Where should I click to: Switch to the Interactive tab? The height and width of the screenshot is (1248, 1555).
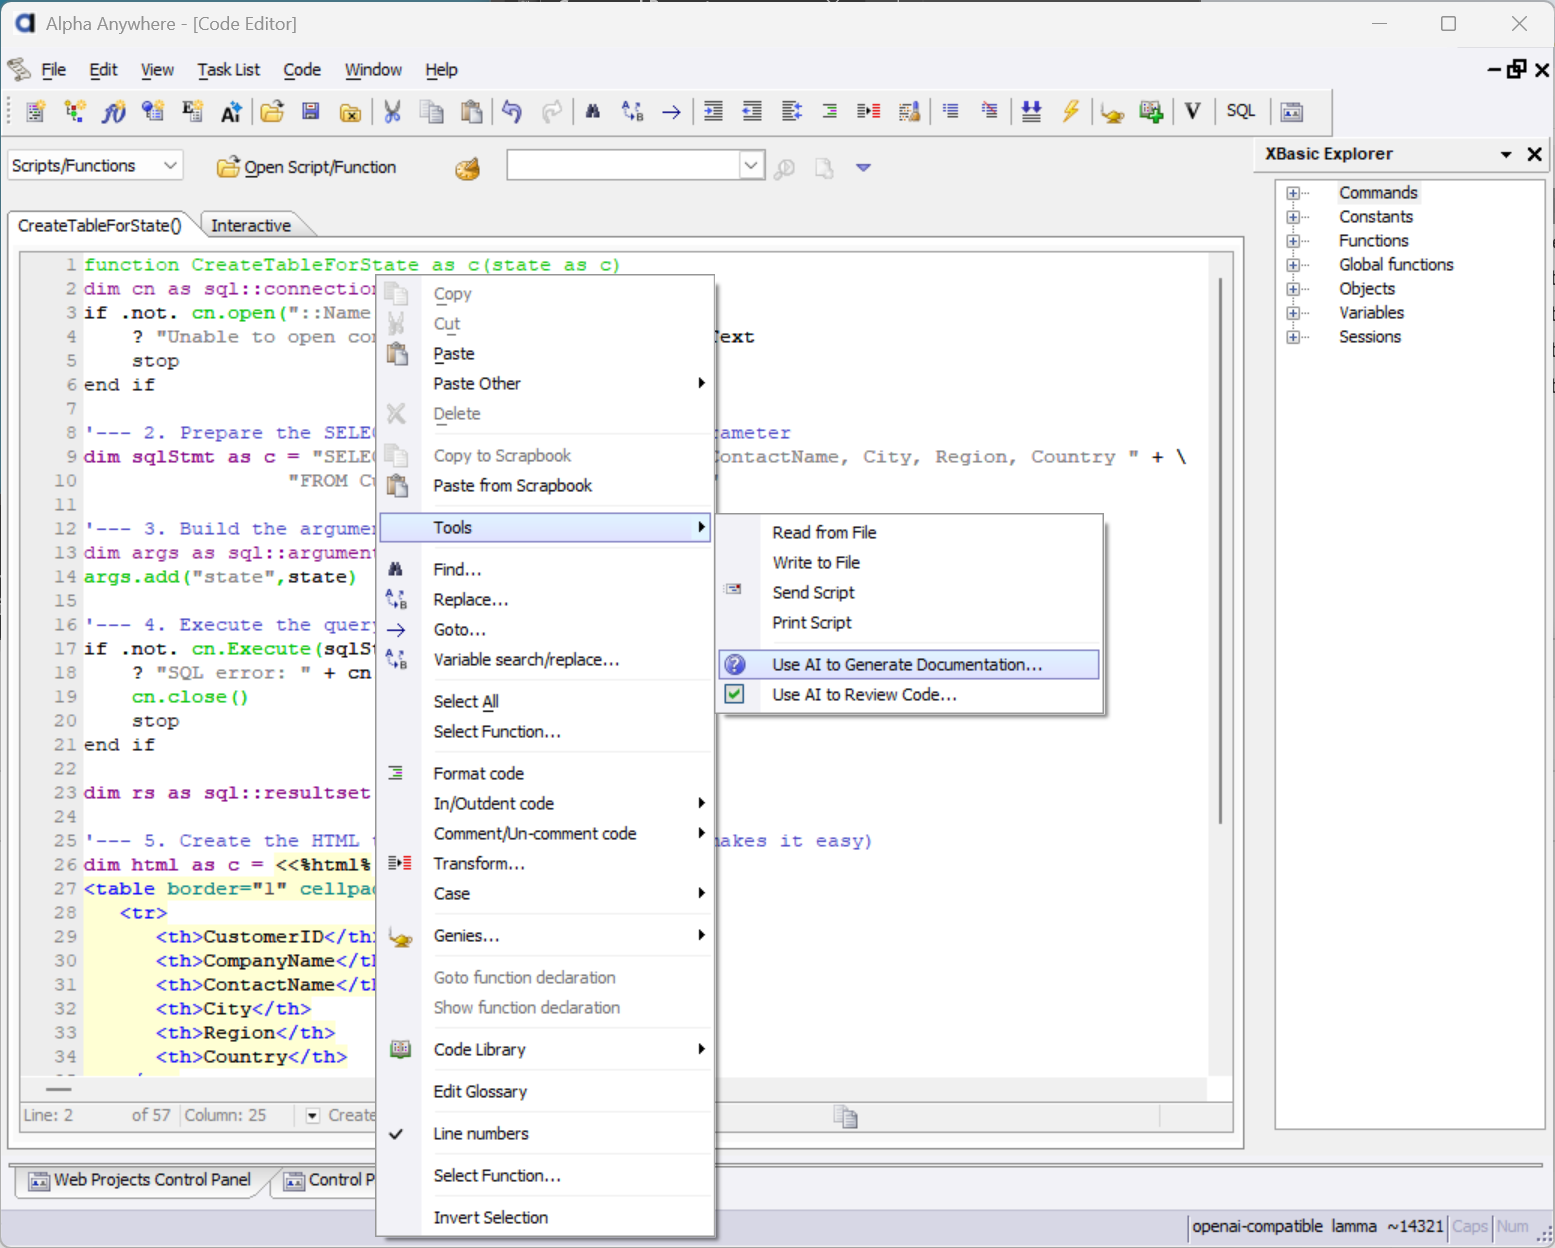coord(251,225)
